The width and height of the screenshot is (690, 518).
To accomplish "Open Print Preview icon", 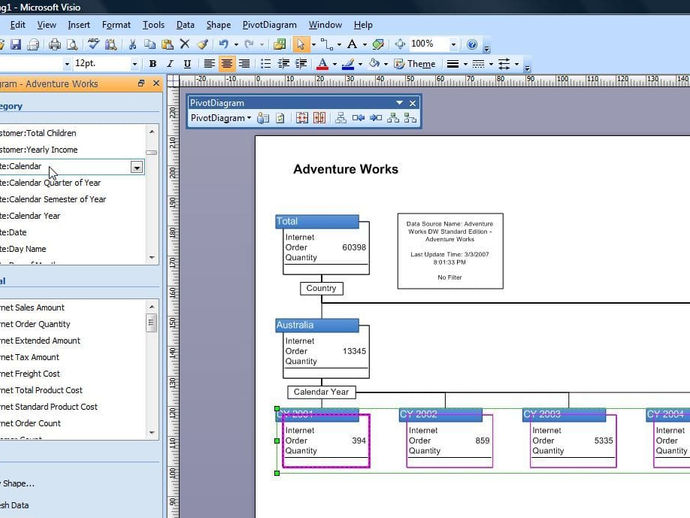I will tap(72, 44).
